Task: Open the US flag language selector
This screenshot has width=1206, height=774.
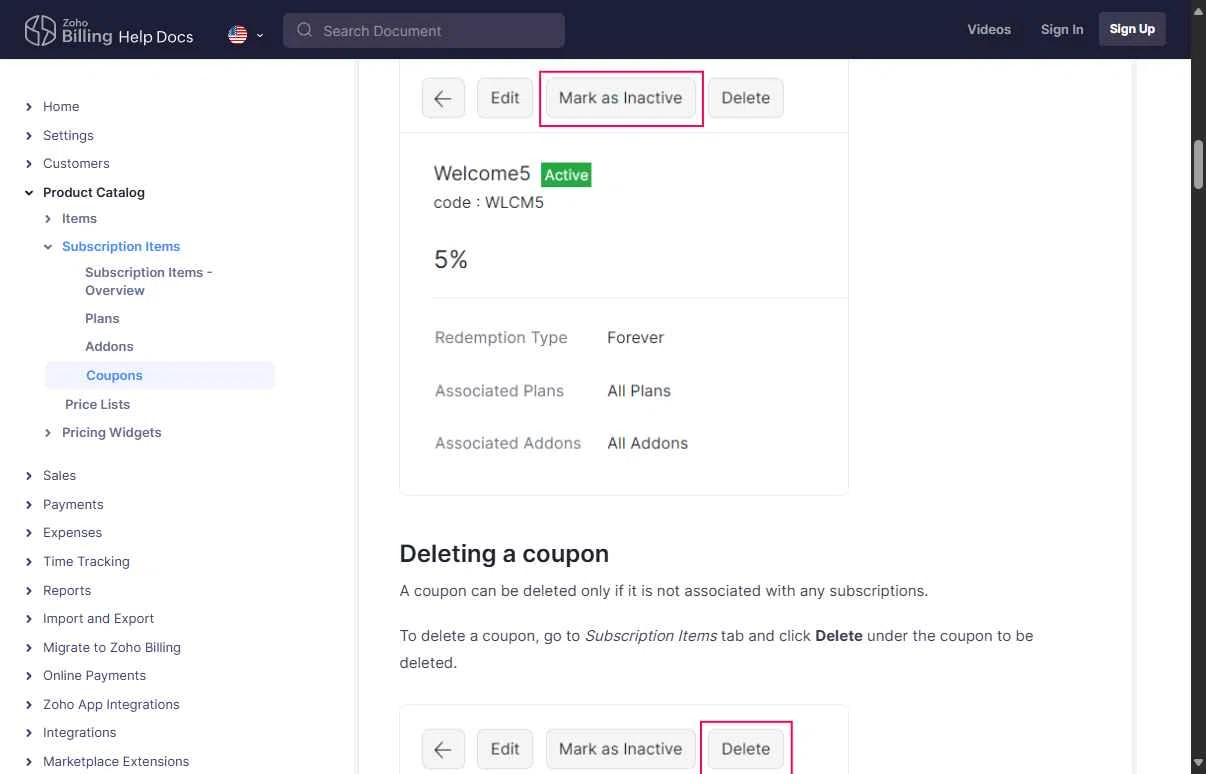Action: click(245, 35)
